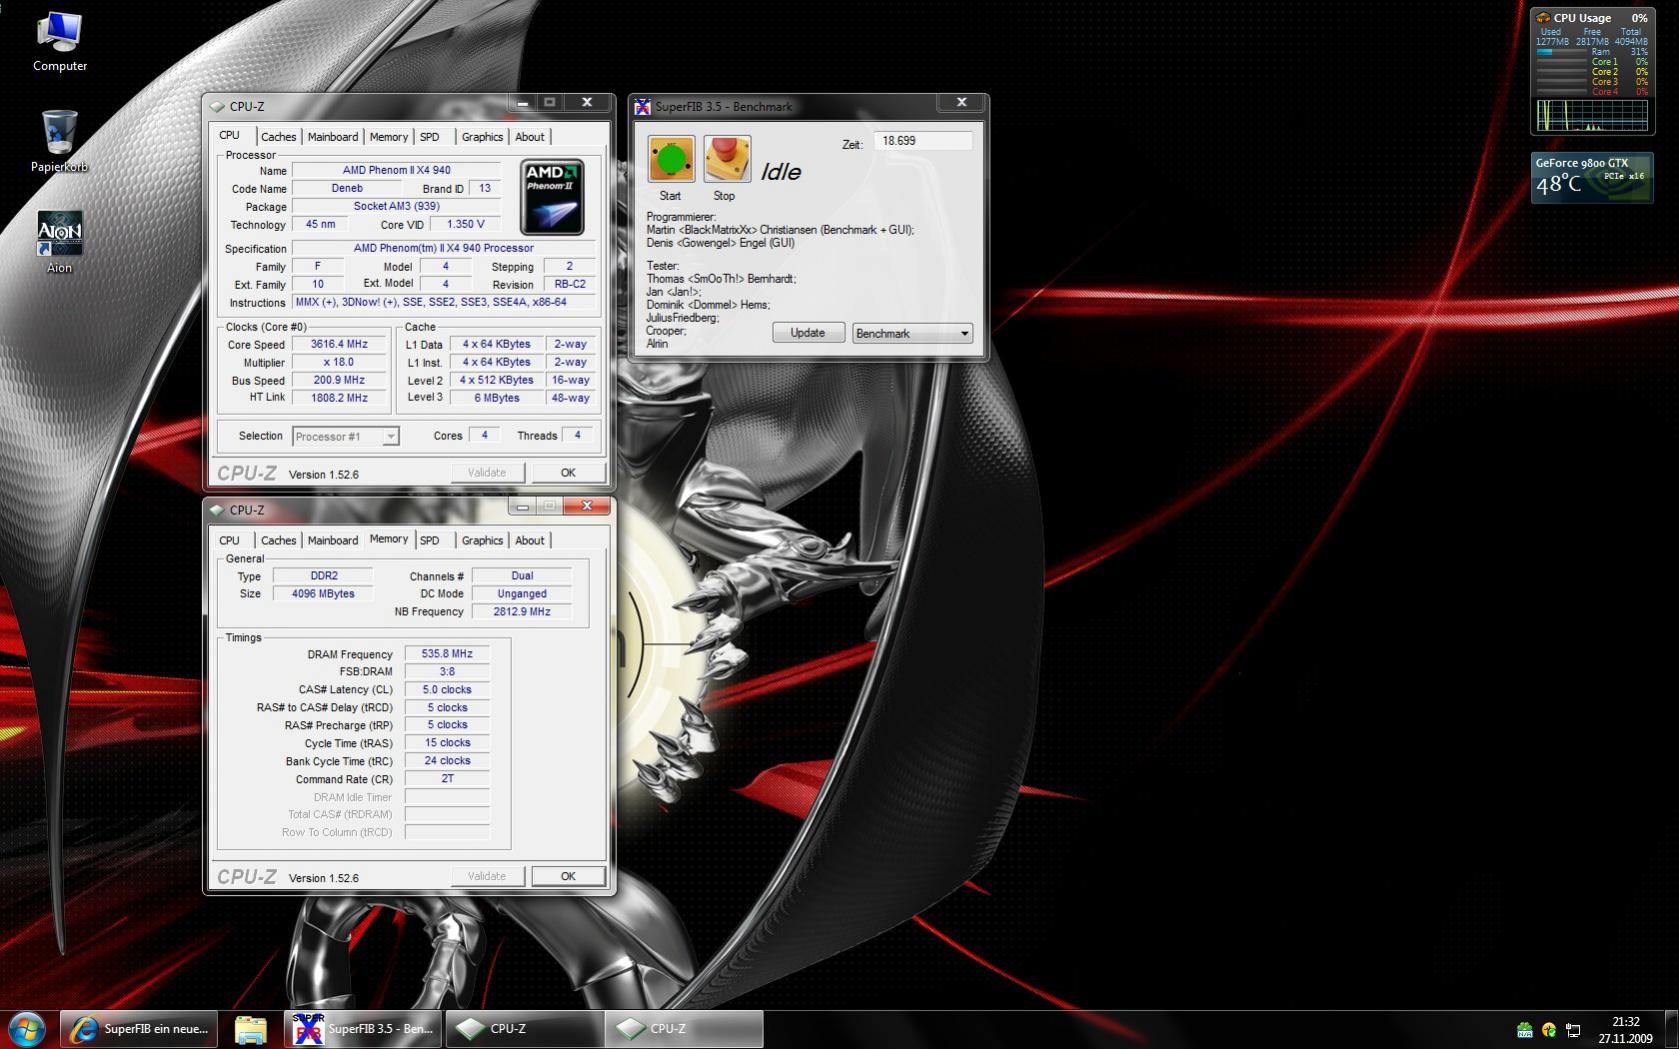
Task: Expand the Benchmark dropdown in SuperFIB
Action: (912, 333)
